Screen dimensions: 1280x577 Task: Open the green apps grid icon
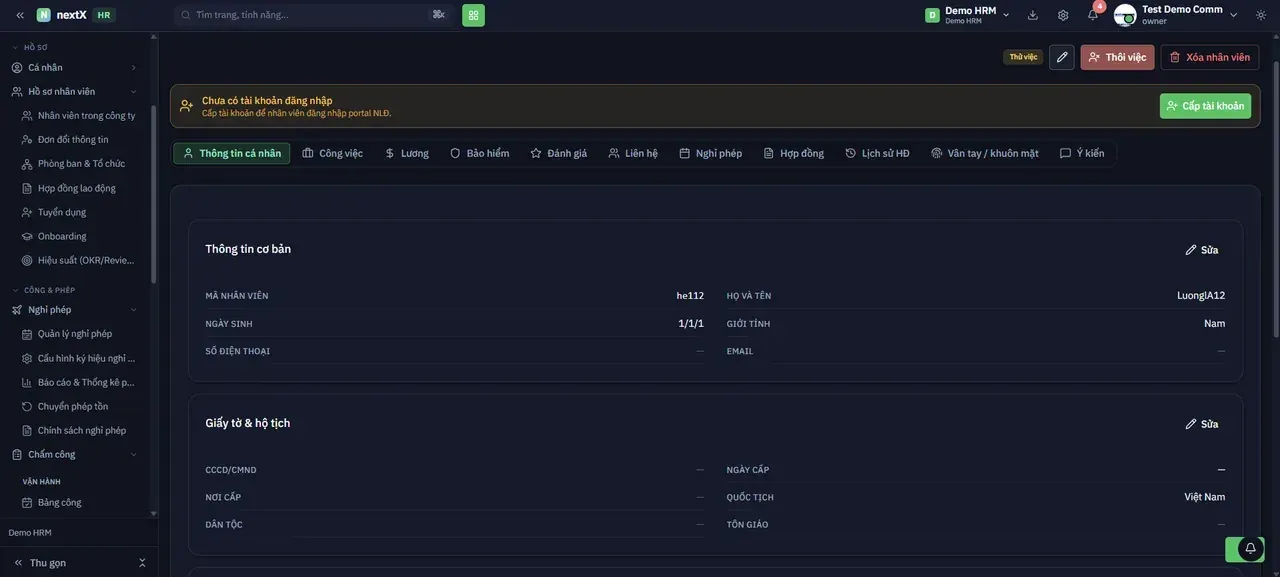473,15
